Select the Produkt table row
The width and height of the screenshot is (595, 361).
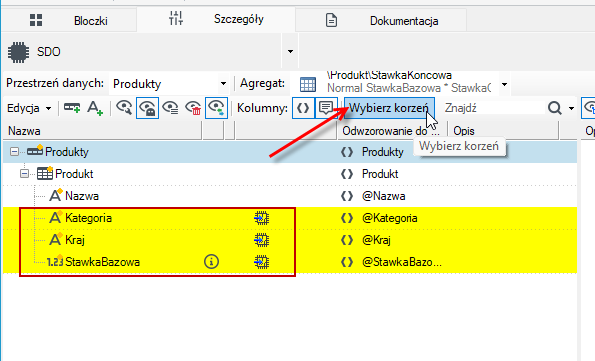coord(290,174)
